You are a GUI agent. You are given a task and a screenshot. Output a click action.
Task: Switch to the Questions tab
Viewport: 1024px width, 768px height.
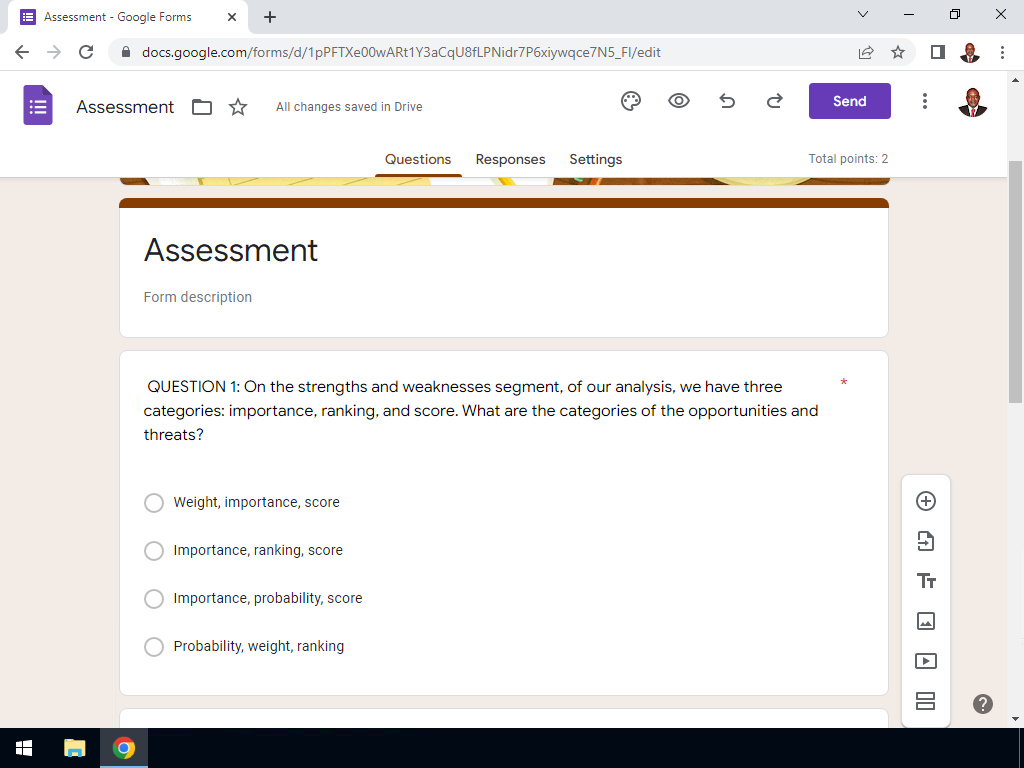[x=418, y=159]
